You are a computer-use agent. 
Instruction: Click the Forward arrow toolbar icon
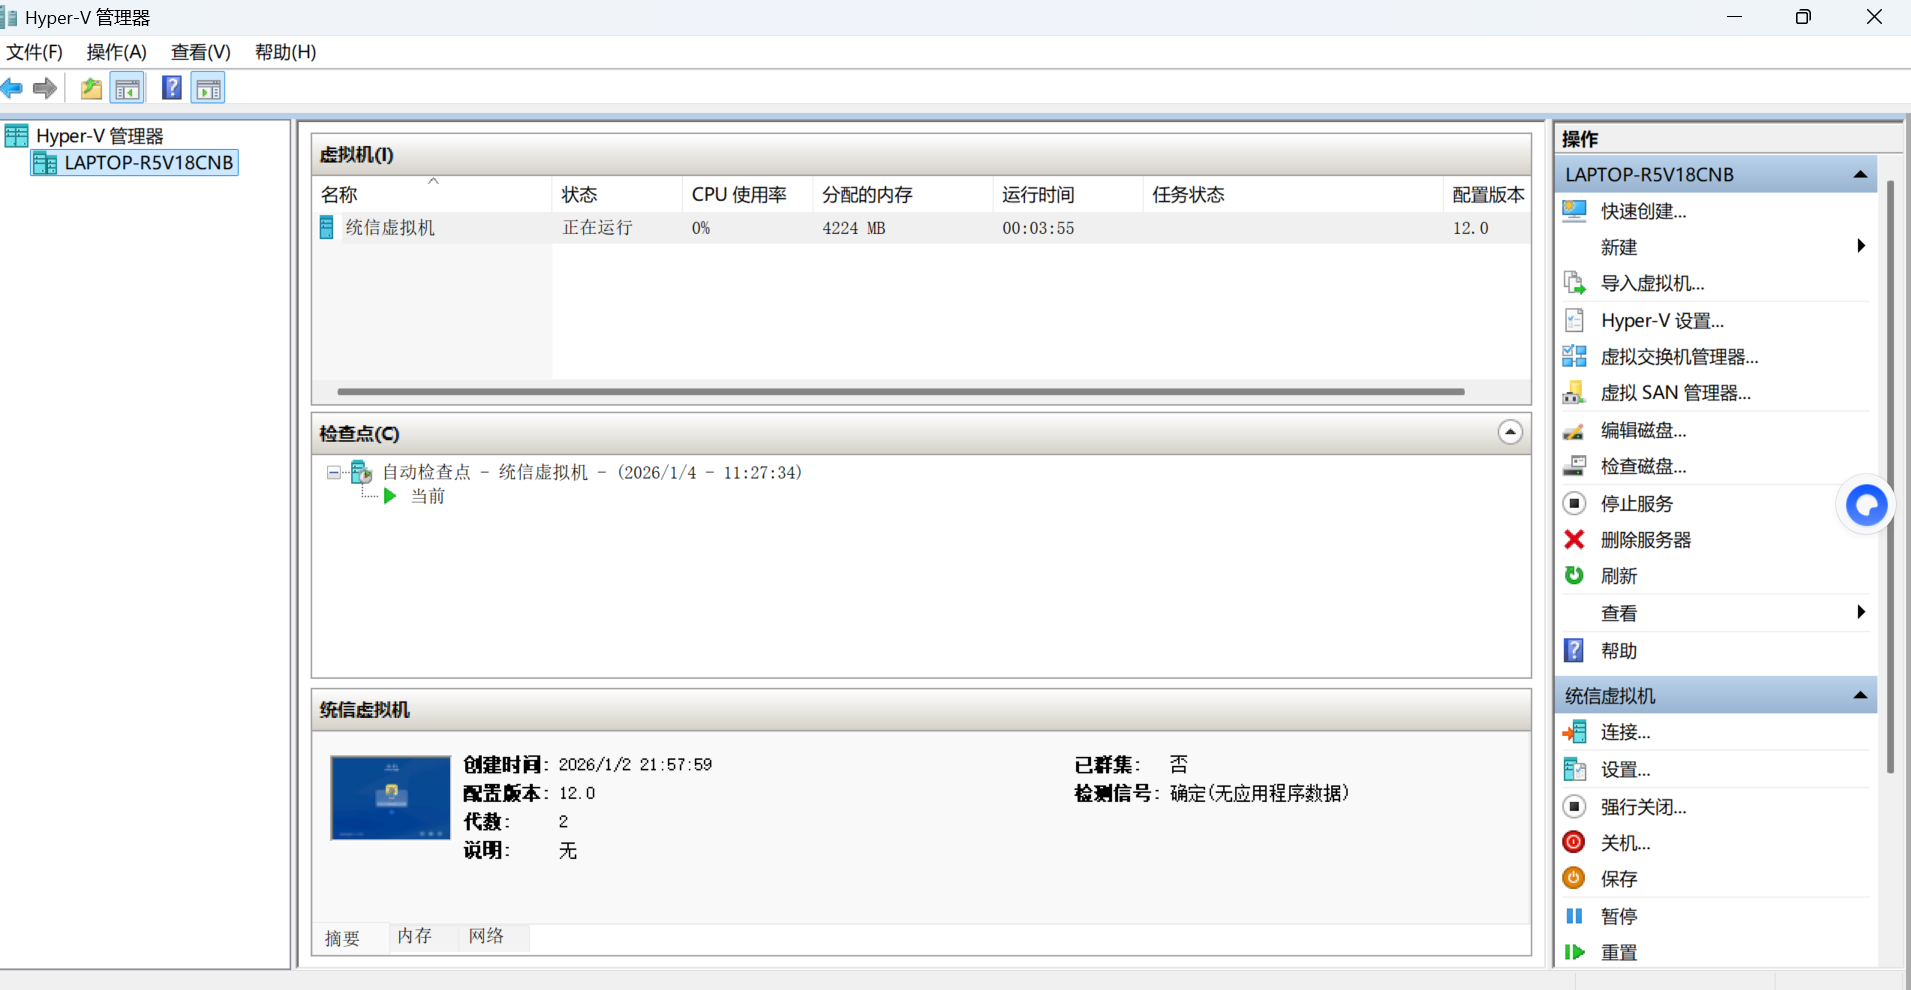coord(45,89)
